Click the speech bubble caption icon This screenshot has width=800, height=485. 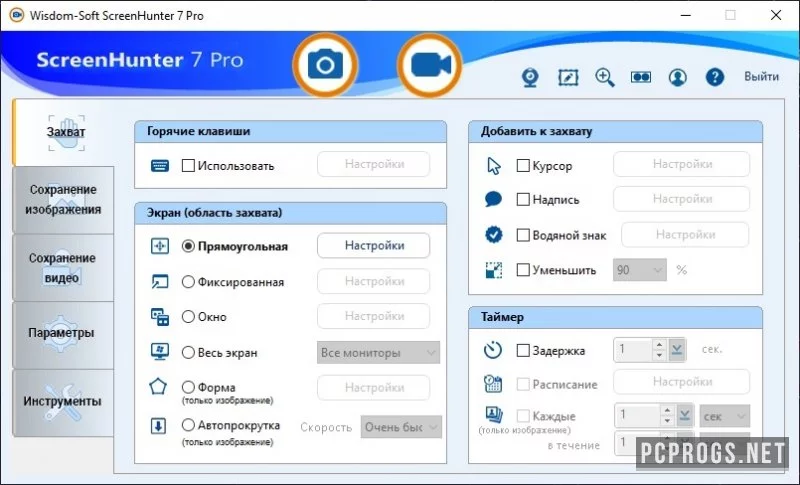[x=493, y=199]
